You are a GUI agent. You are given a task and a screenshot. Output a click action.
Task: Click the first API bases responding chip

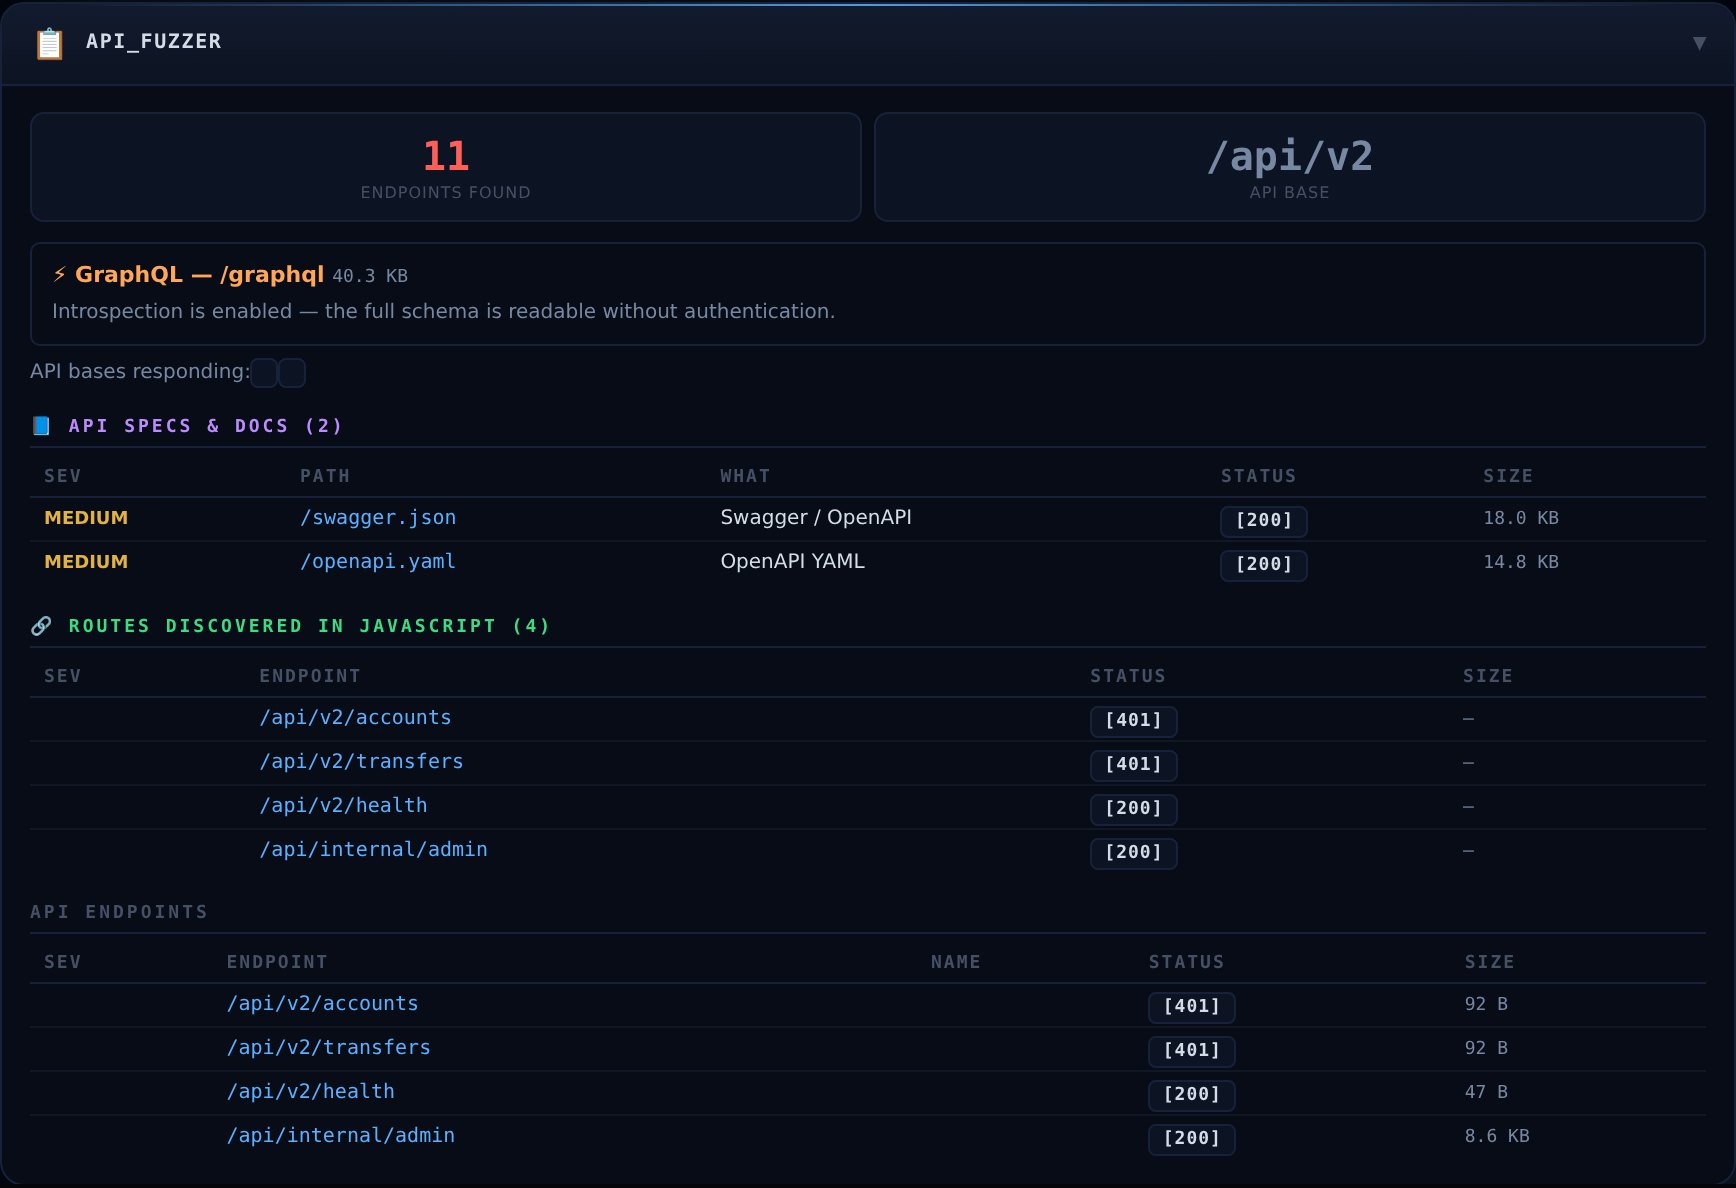[264, 373]
